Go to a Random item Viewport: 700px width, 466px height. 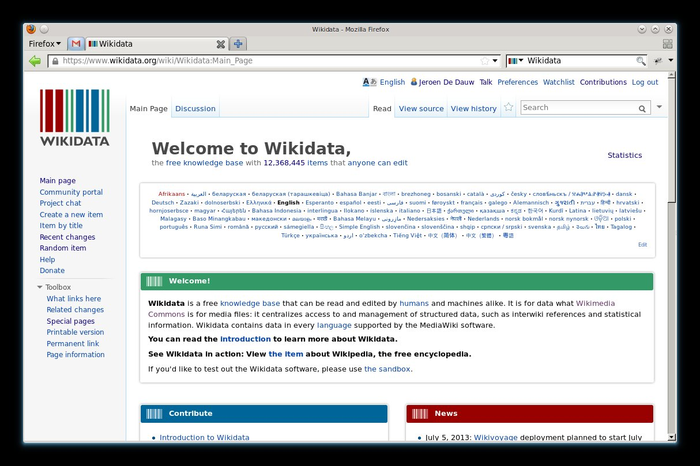point(62,248)
